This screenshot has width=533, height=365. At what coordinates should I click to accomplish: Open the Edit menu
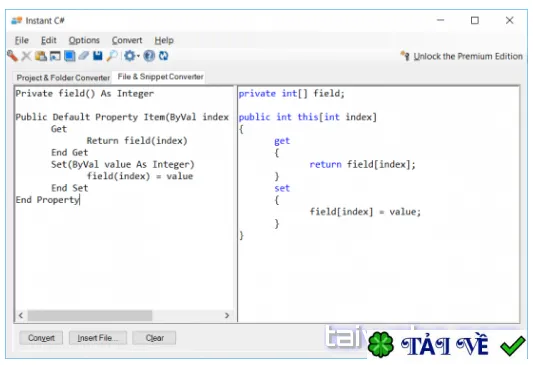(x=49, y=40)
